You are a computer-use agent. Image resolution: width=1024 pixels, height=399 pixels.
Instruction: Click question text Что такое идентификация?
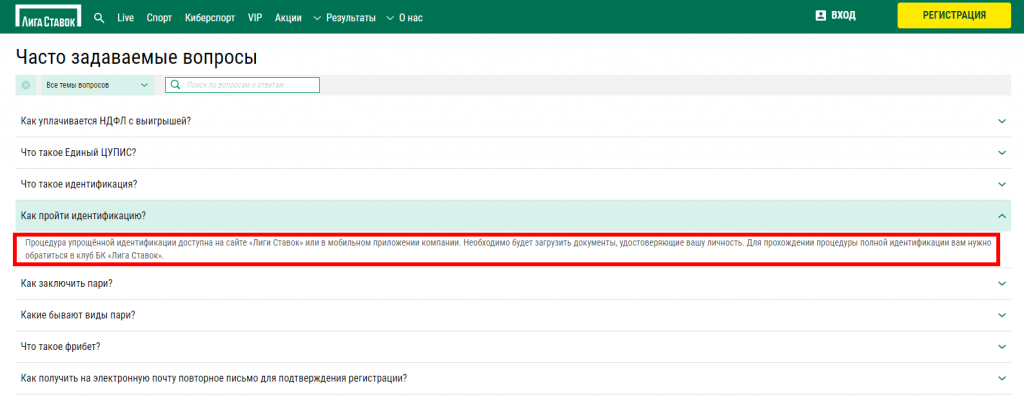tap(79, 184)
